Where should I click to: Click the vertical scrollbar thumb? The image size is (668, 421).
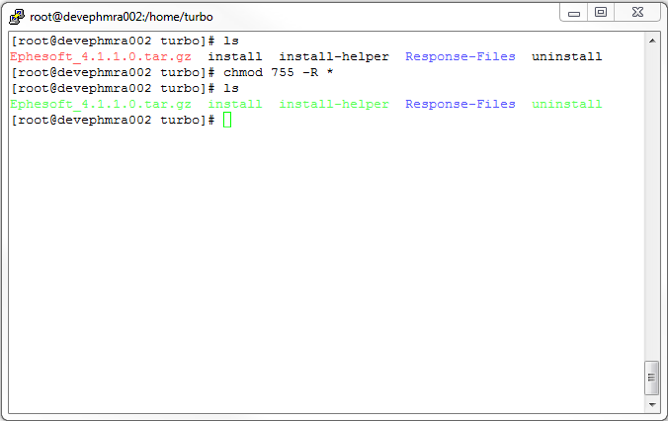click(651, 378)
